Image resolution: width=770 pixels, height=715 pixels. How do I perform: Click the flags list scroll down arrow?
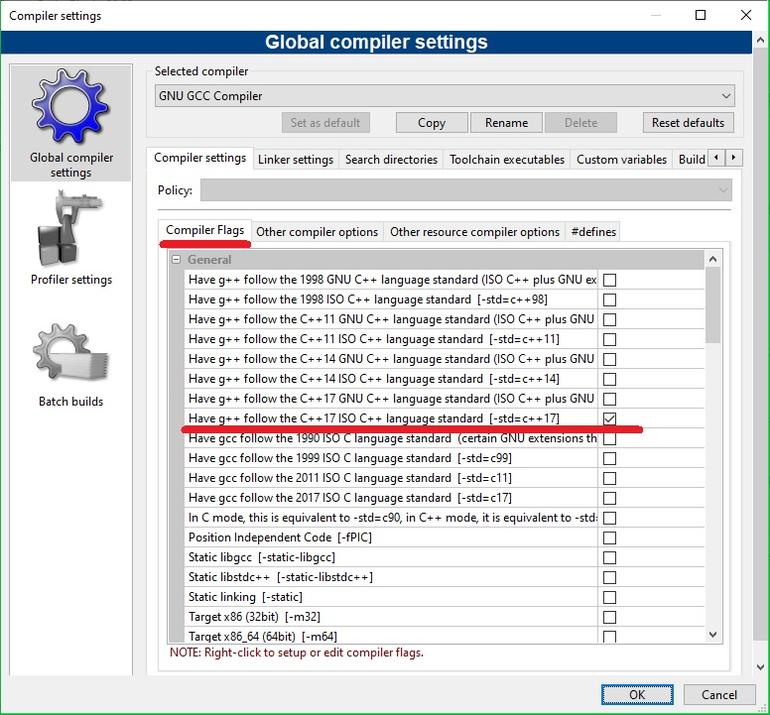713,635
